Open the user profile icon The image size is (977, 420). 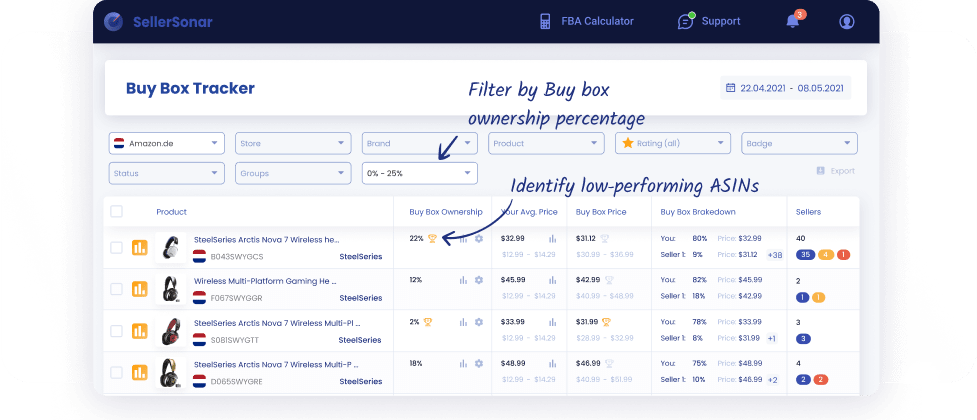(847, 21)
